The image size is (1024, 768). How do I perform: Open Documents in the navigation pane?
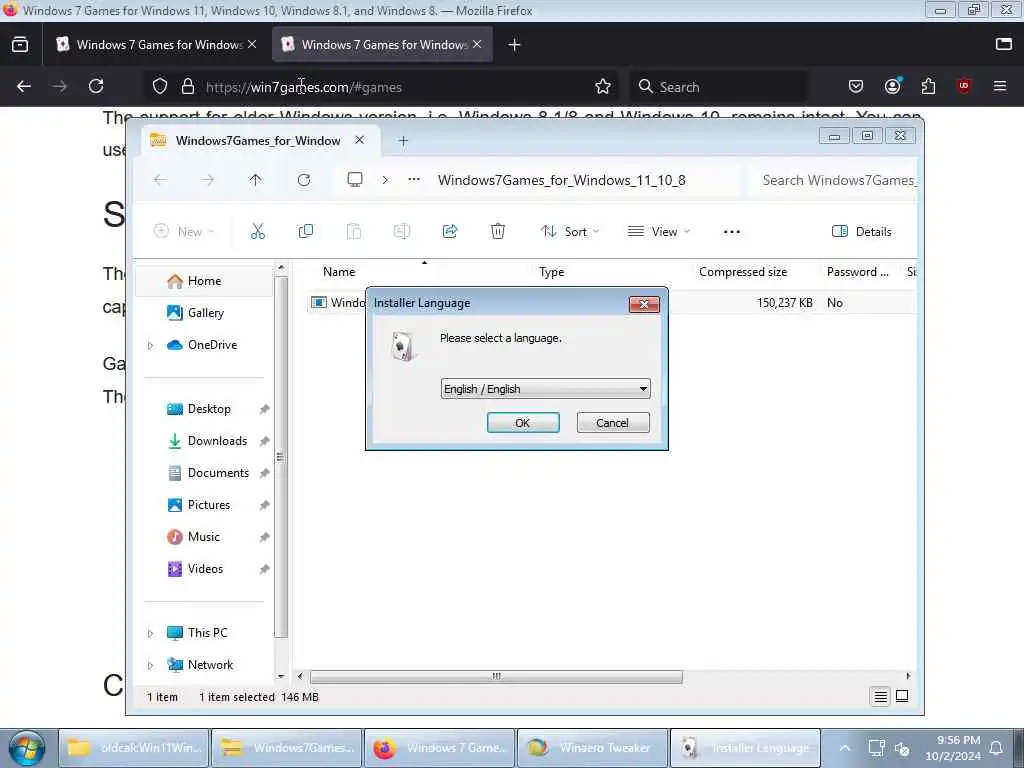point(204,473)
